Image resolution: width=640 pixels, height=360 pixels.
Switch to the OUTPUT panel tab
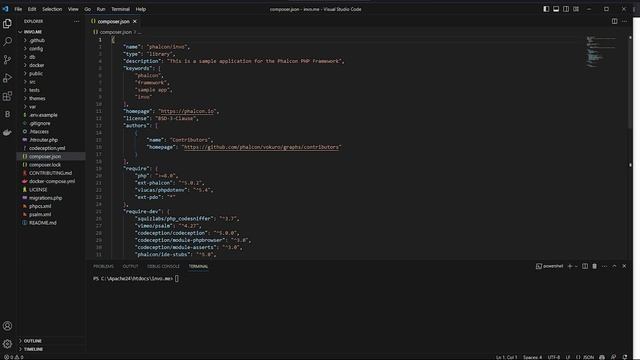[x=130, y=267]
